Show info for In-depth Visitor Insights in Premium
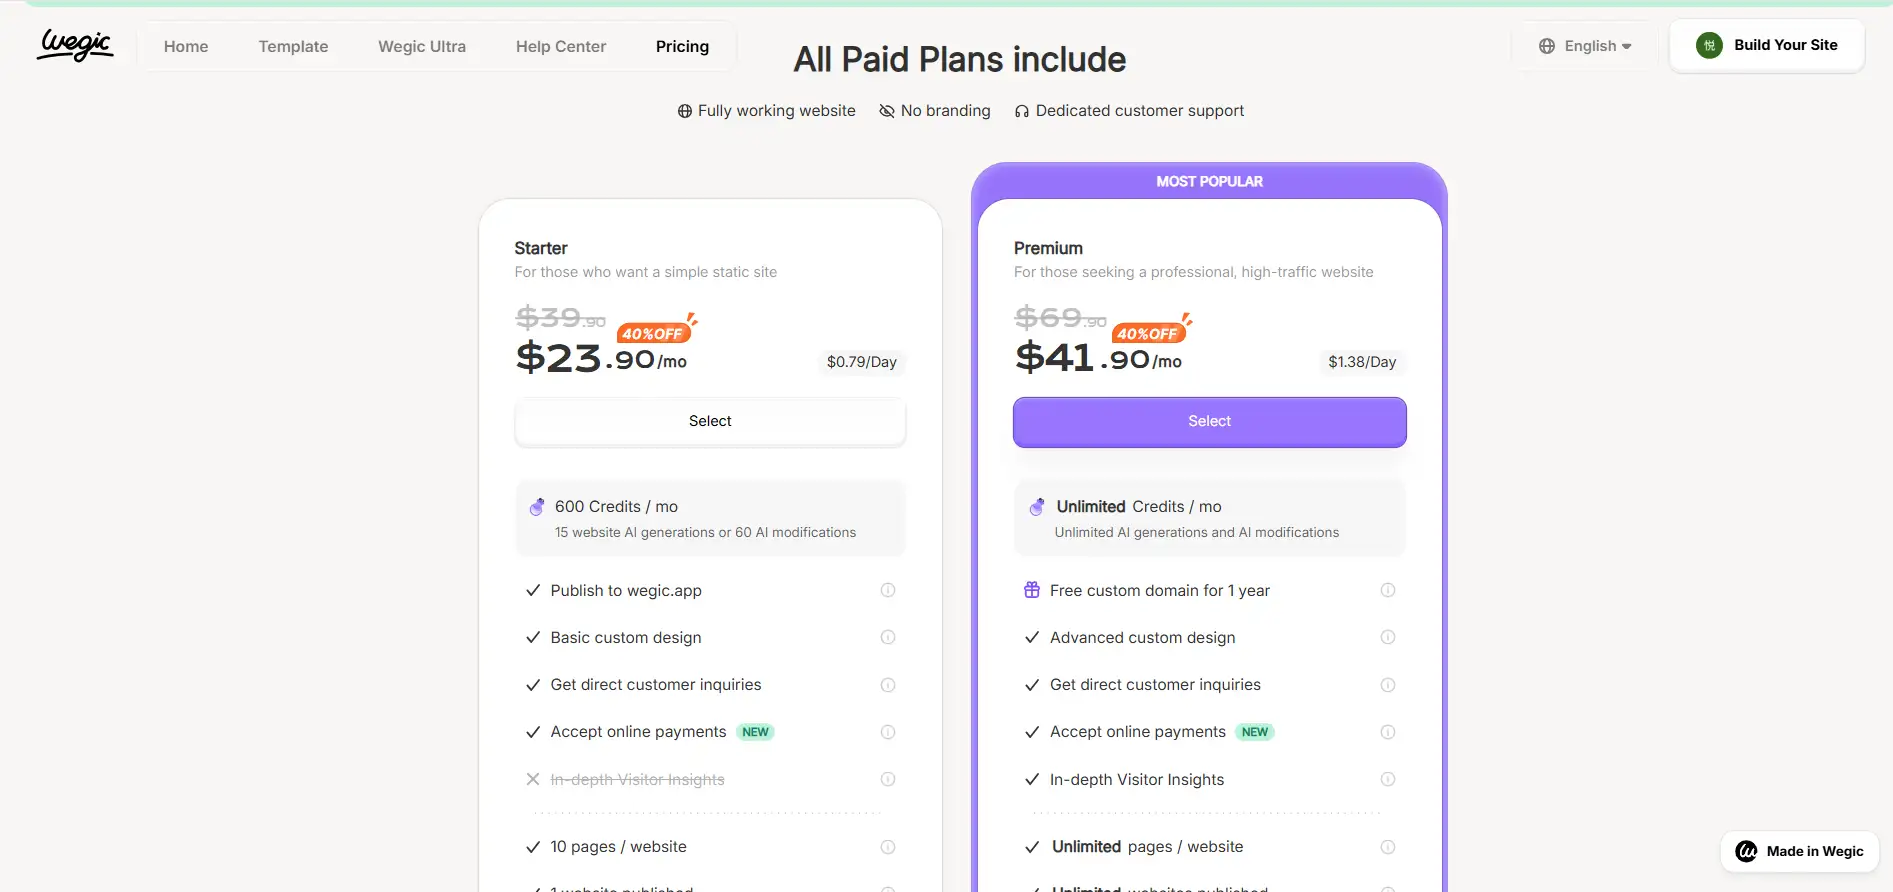 tap(1388, 779)
